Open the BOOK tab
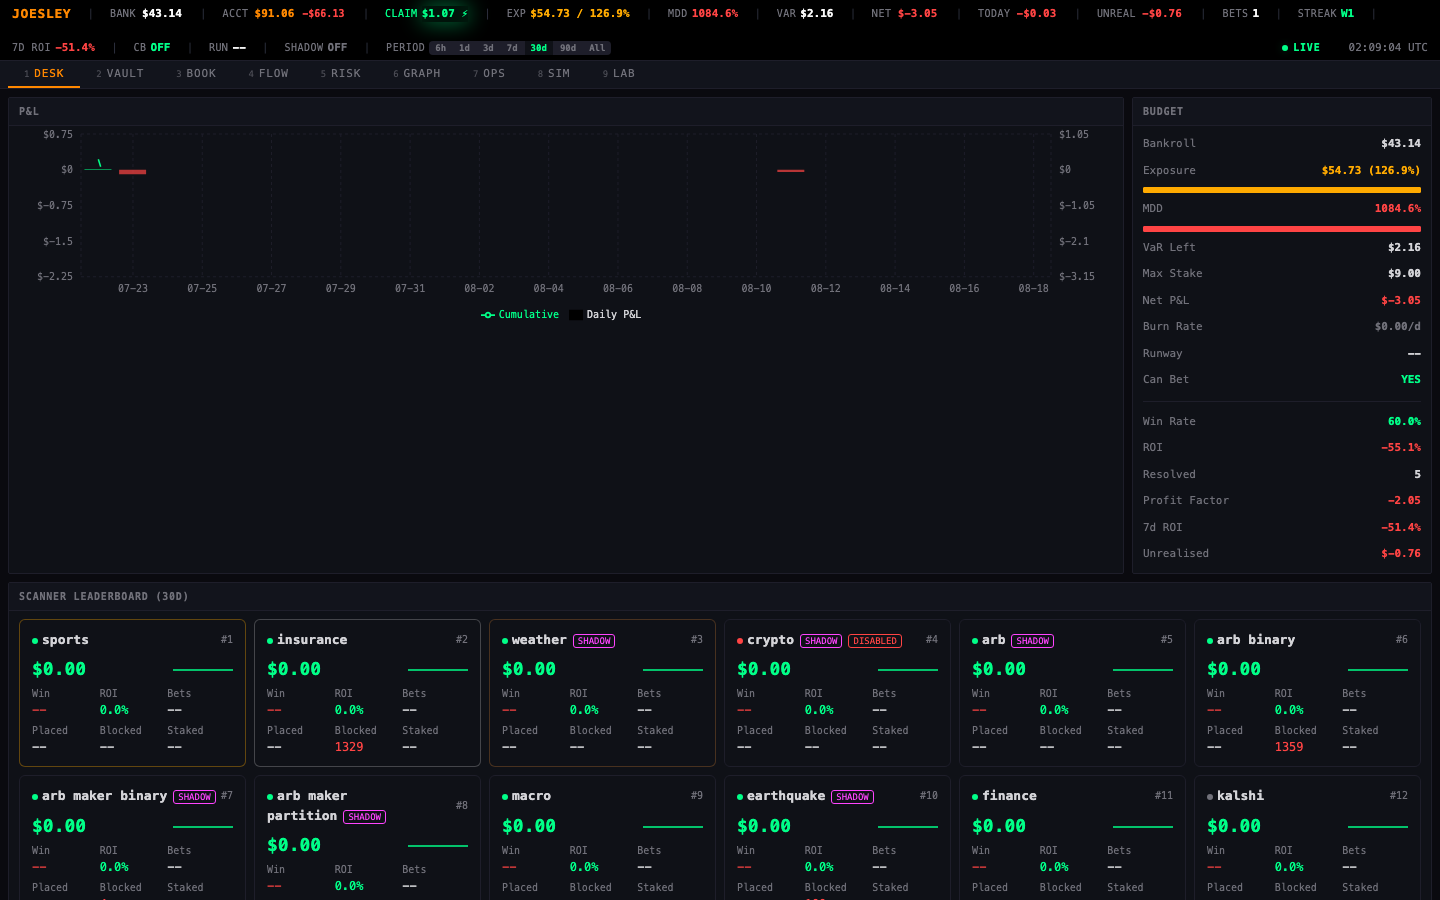 pos(196,74)
